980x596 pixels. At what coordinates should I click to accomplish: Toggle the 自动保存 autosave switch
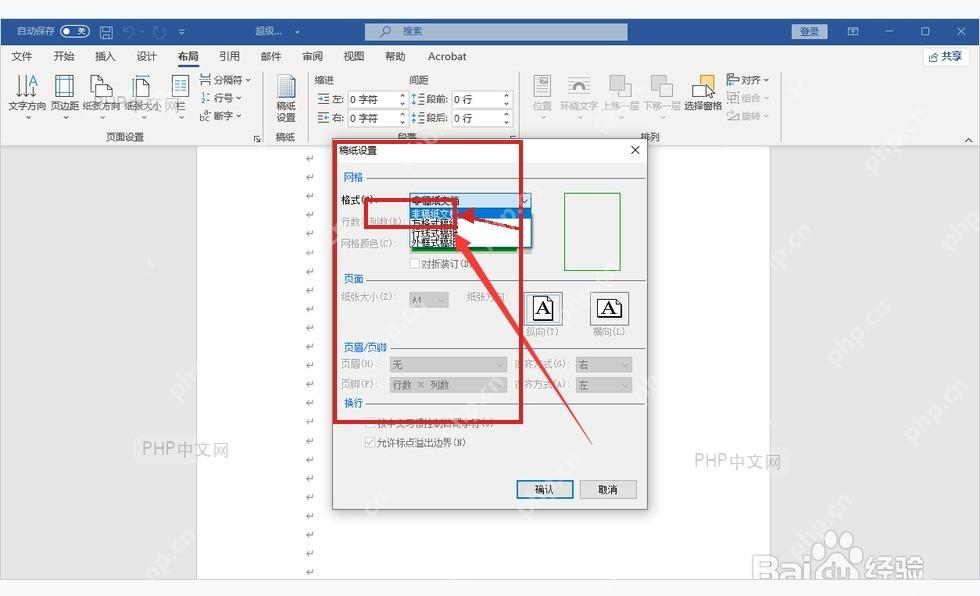tap(74, 31)
